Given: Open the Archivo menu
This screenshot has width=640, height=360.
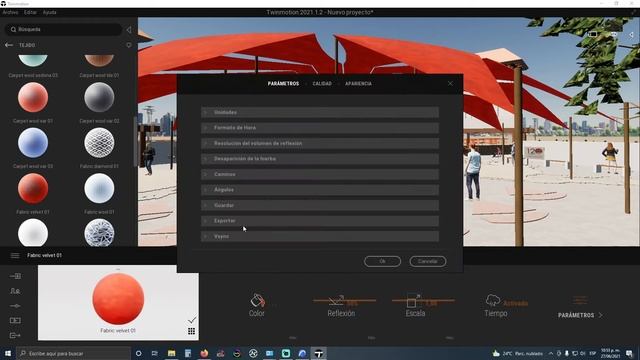Looking at the screenshot, I should [10, 12].
